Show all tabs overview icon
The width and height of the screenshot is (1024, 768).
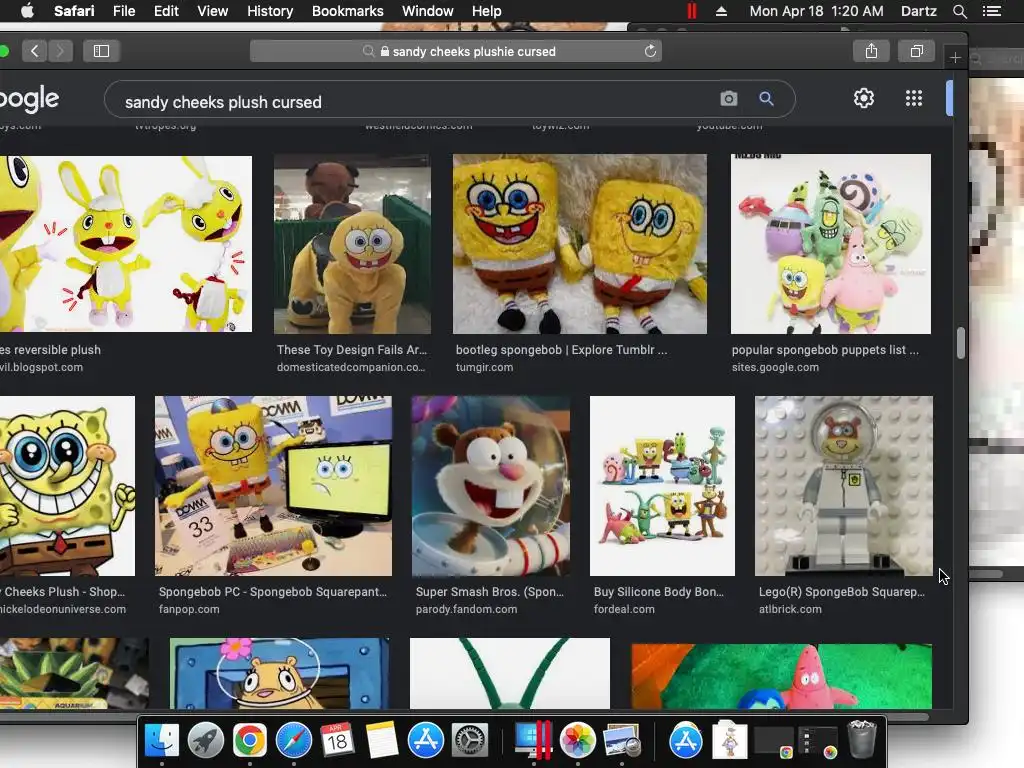(x=917, y=51)
